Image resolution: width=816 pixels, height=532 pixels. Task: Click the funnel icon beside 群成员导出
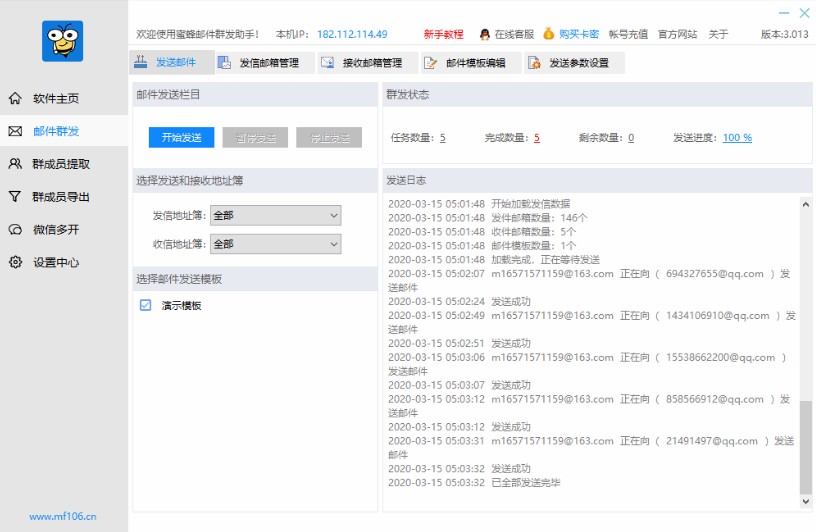(x=16, y=196)
